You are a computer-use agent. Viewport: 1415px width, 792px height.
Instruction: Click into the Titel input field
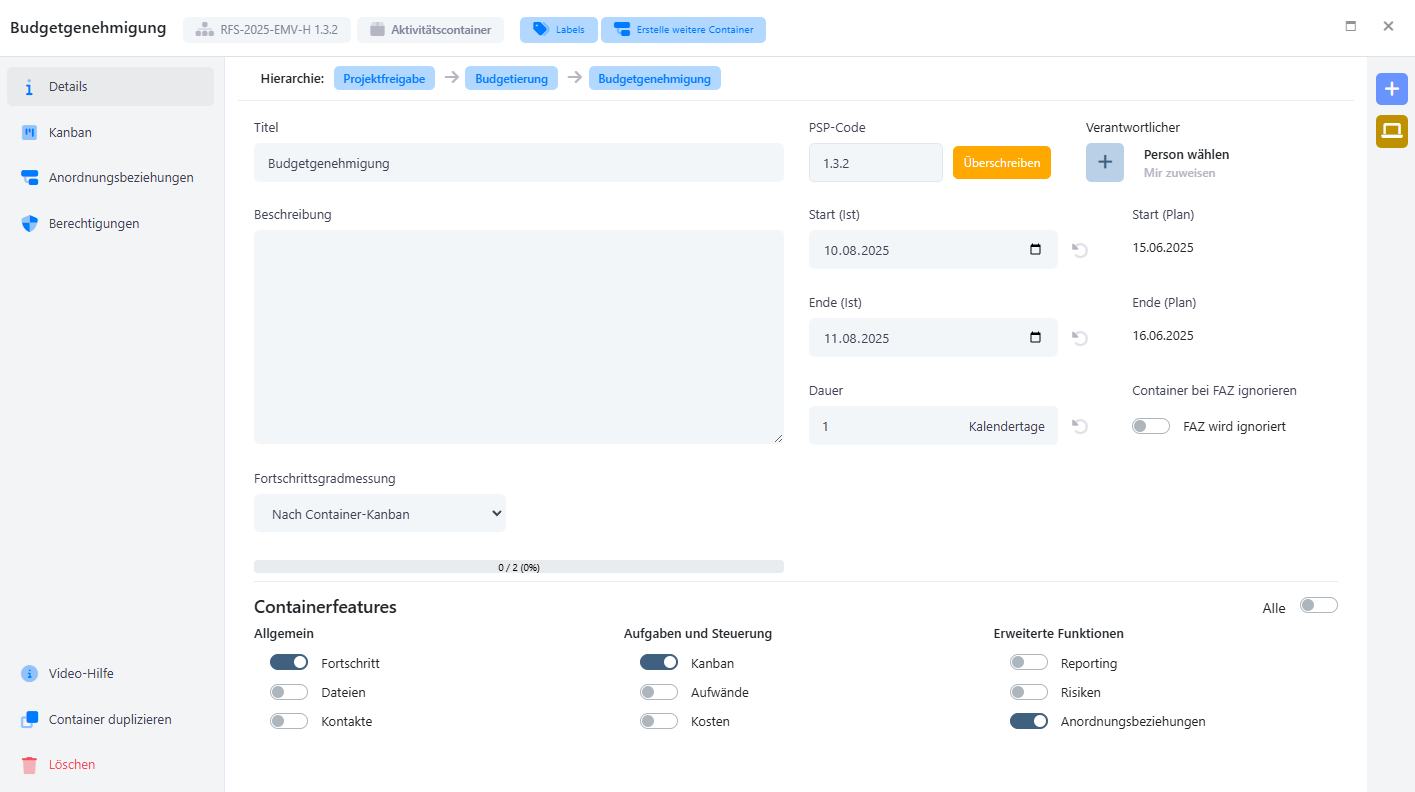[x=519, y=162]
